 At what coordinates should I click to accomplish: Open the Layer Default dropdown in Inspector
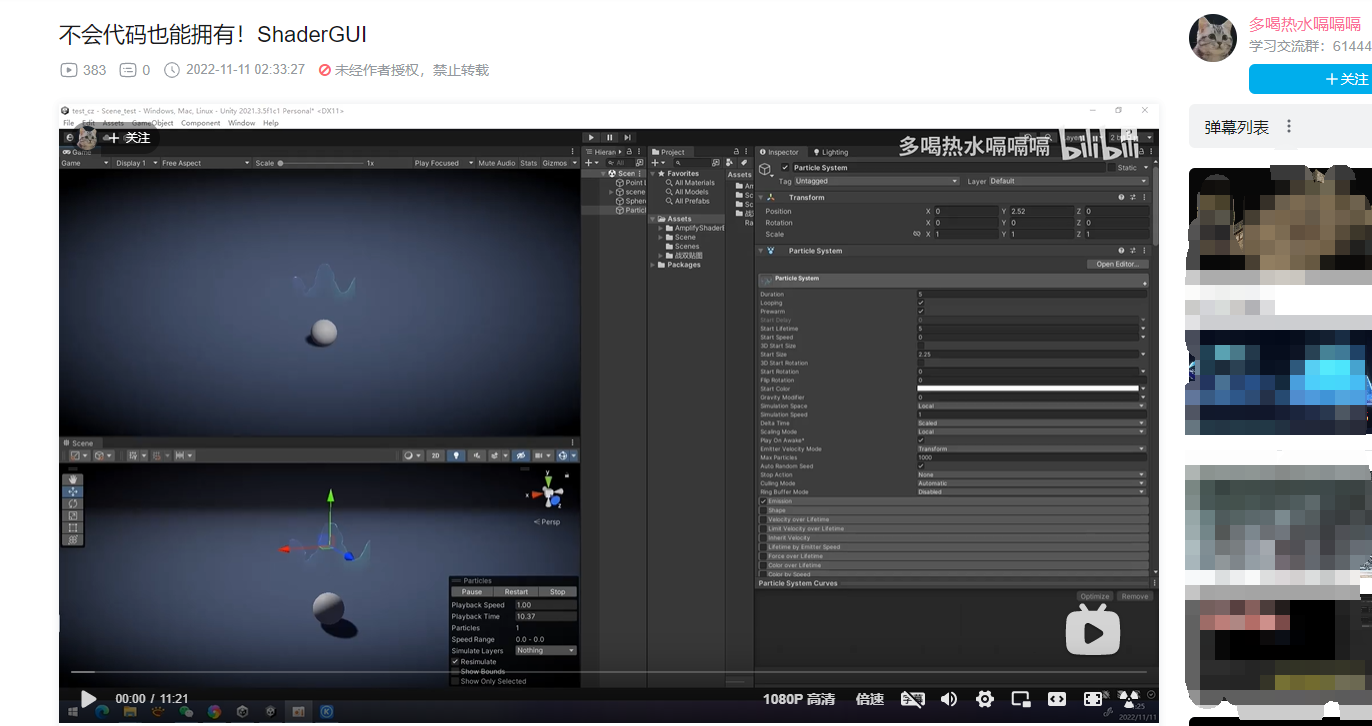[x=1070, y=181]
